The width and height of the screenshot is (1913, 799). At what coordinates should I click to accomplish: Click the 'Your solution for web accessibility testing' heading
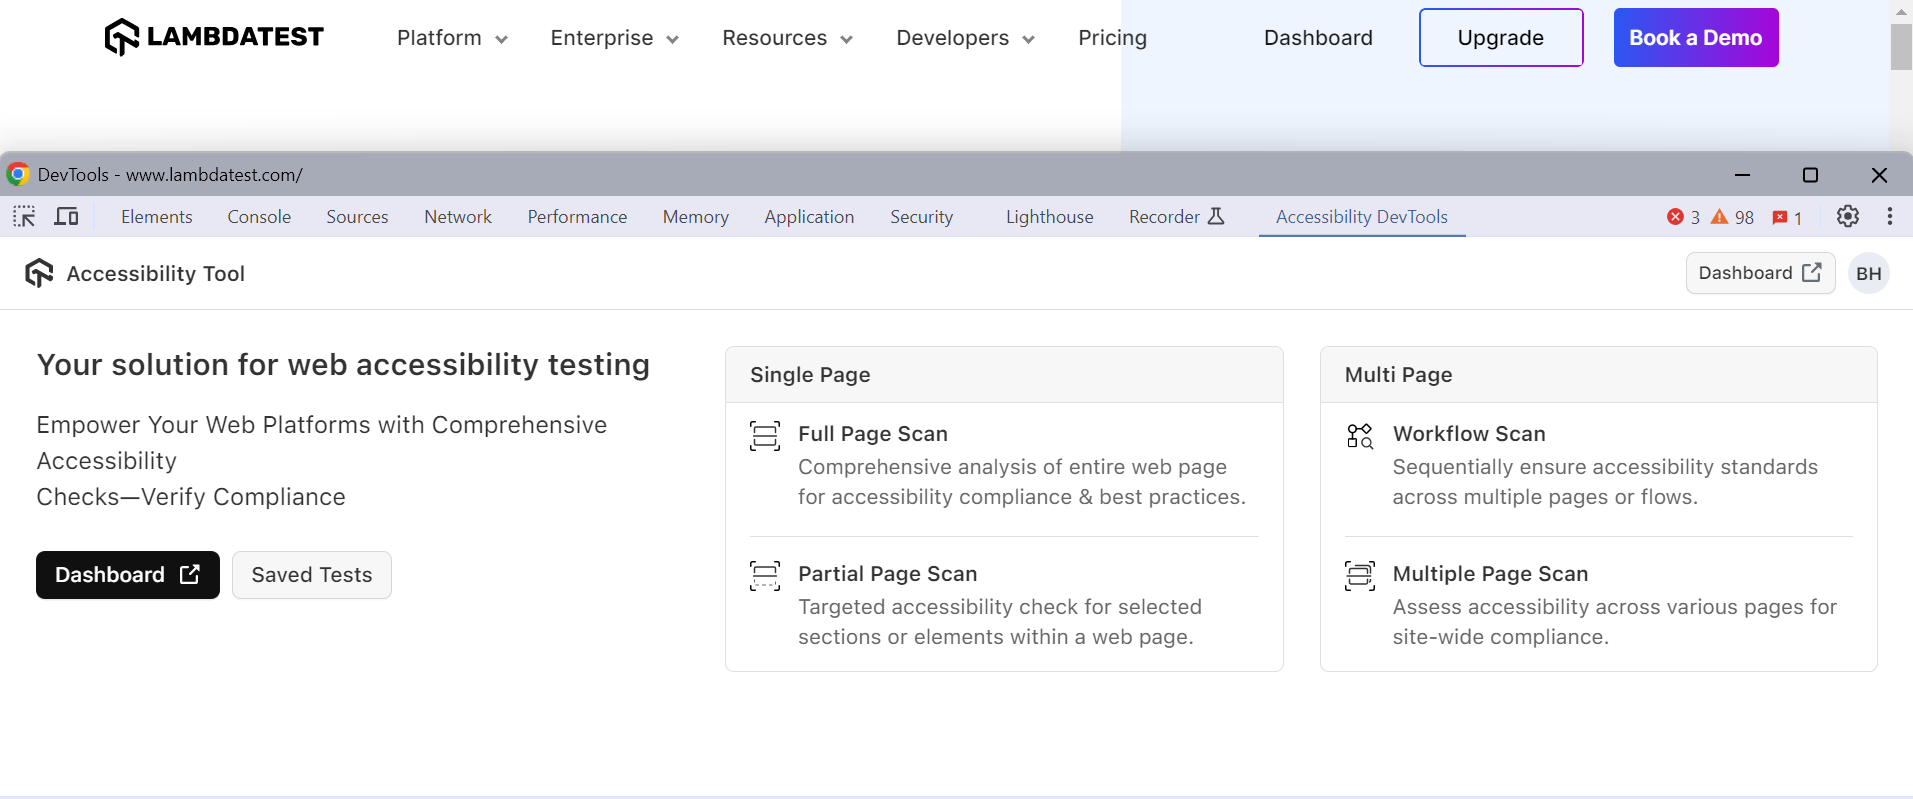pos(343,365)
